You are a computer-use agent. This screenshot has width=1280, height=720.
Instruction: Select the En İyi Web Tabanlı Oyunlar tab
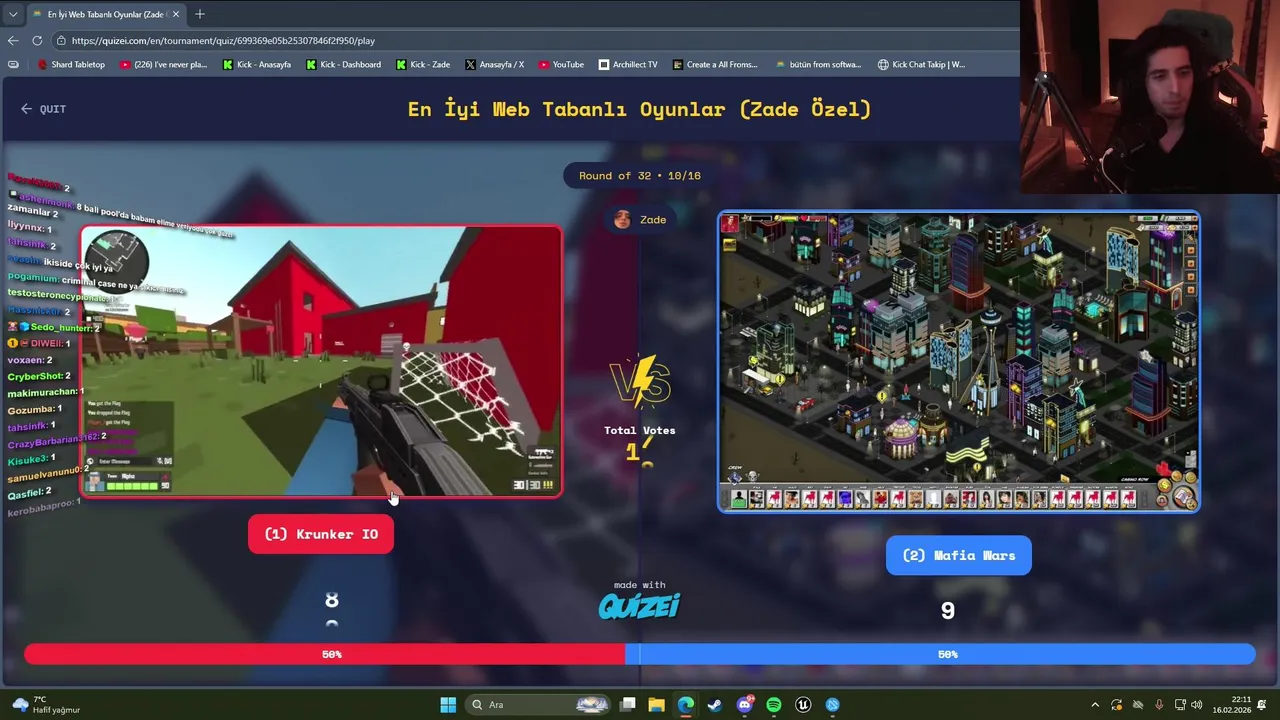click(x=105, y=14)
